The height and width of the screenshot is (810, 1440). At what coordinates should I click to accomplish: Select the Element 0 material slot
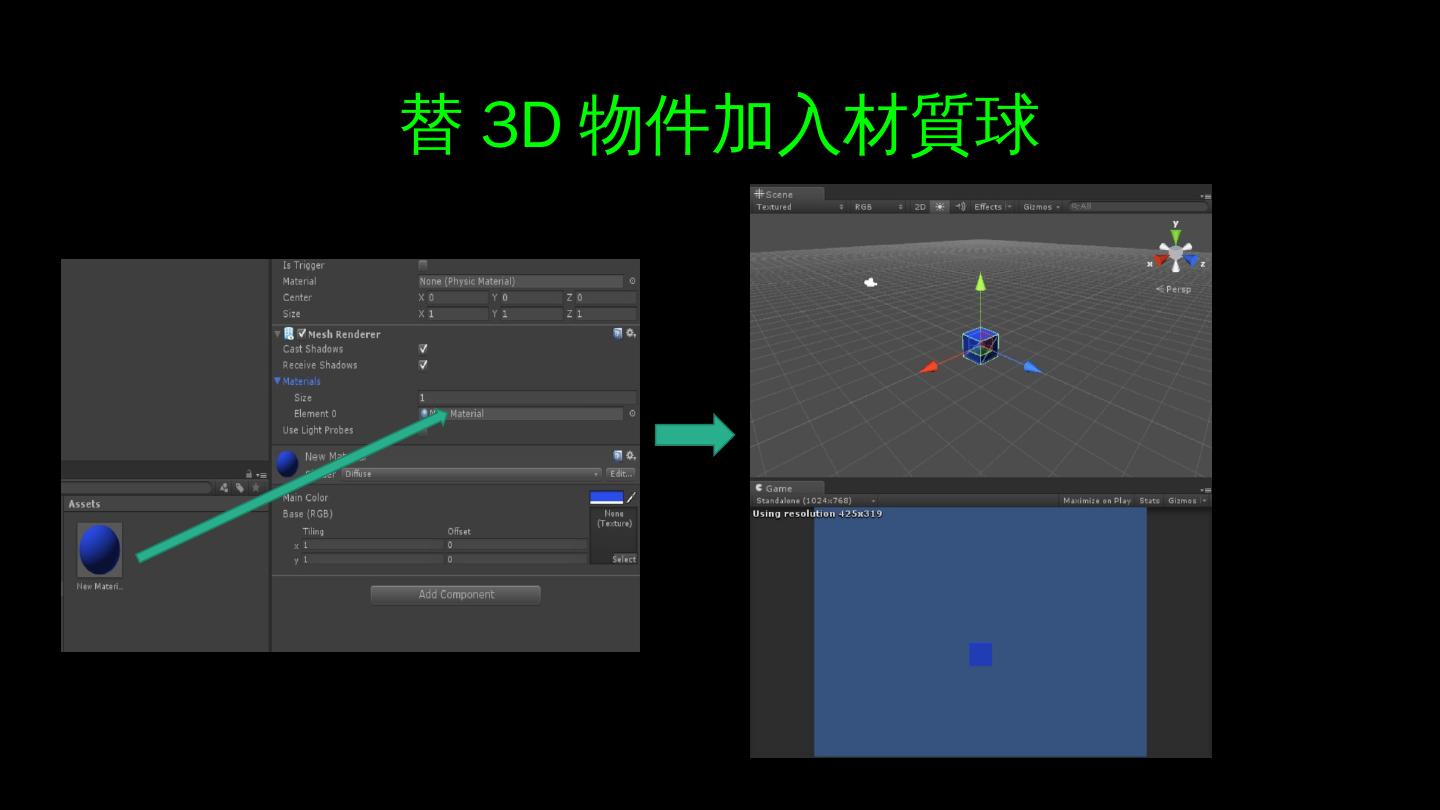point(520,414)
